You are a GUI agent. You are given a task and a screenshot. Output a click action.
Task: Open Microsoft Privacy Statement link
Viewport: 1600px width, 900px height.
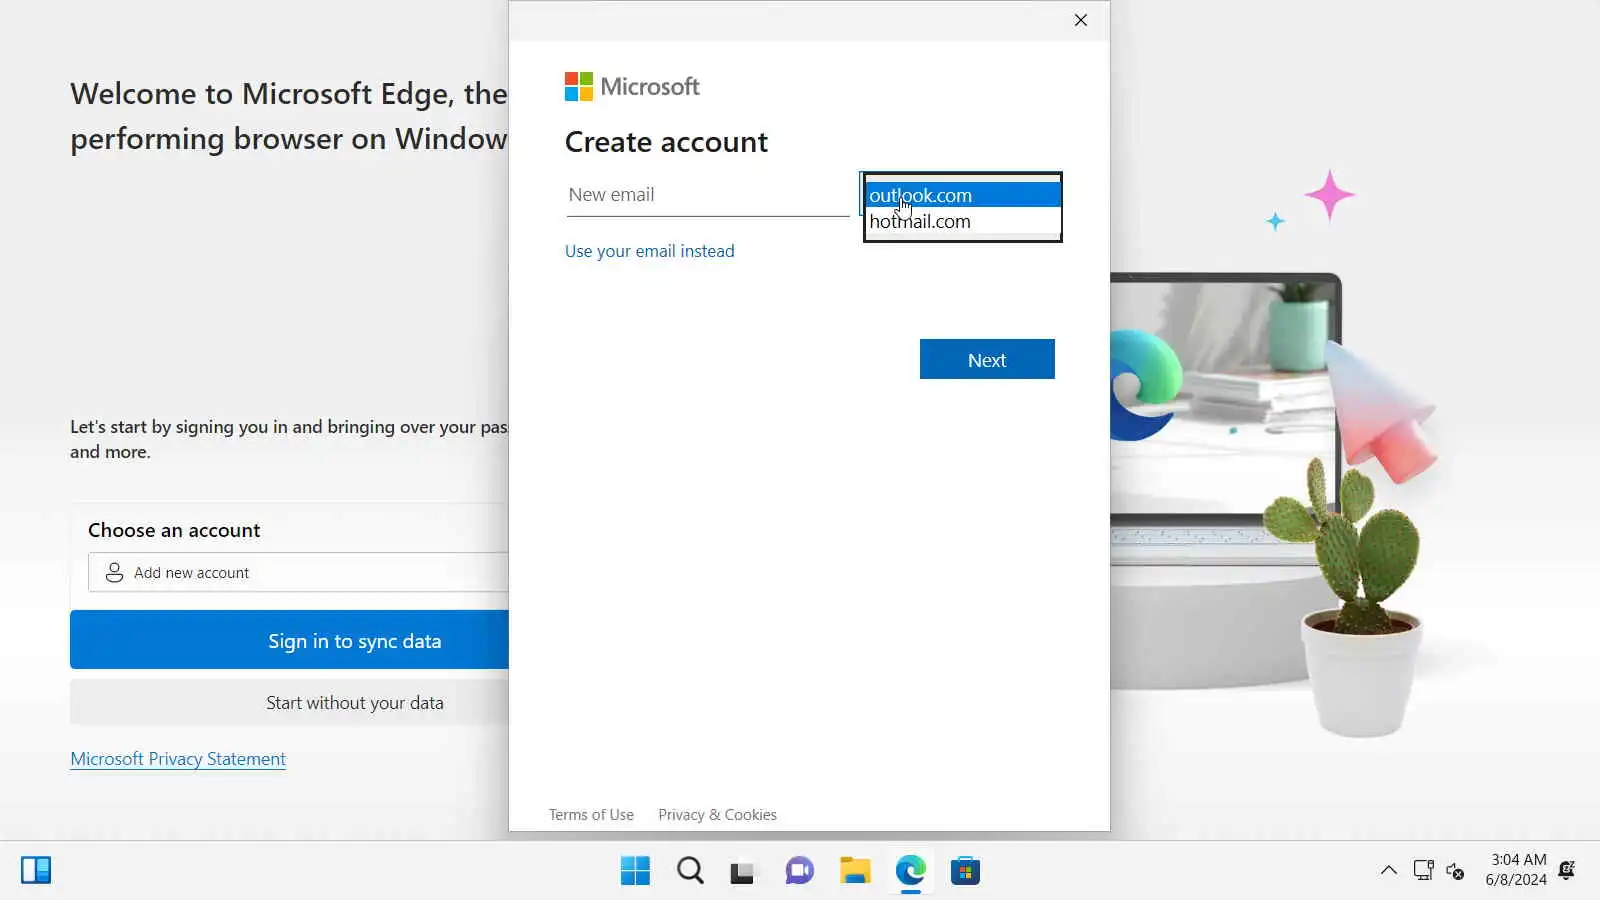178,759
